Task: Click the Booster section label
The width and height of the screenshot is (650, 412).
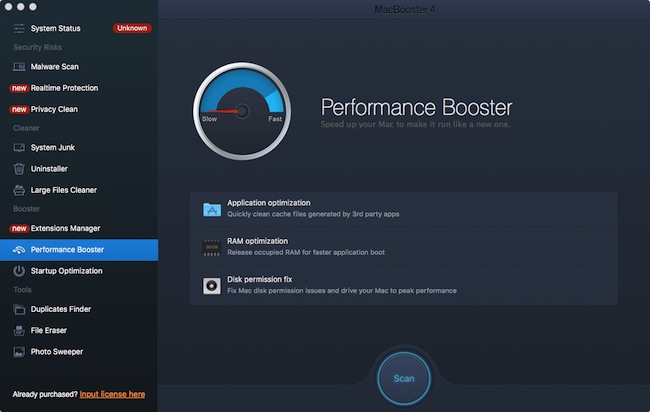Action: (x=27, y=209)
